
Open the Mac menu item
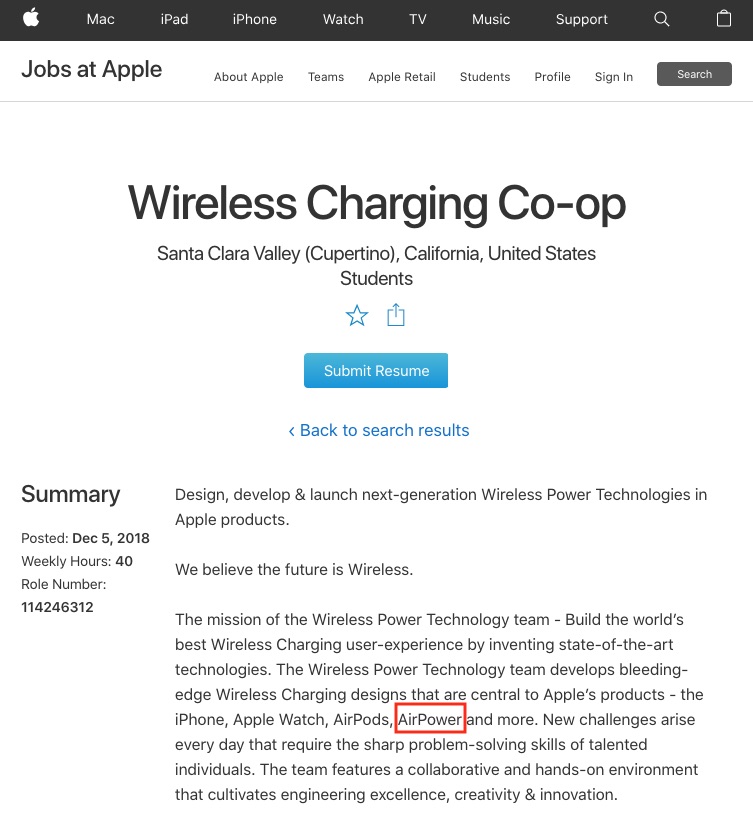coord(100,19)
